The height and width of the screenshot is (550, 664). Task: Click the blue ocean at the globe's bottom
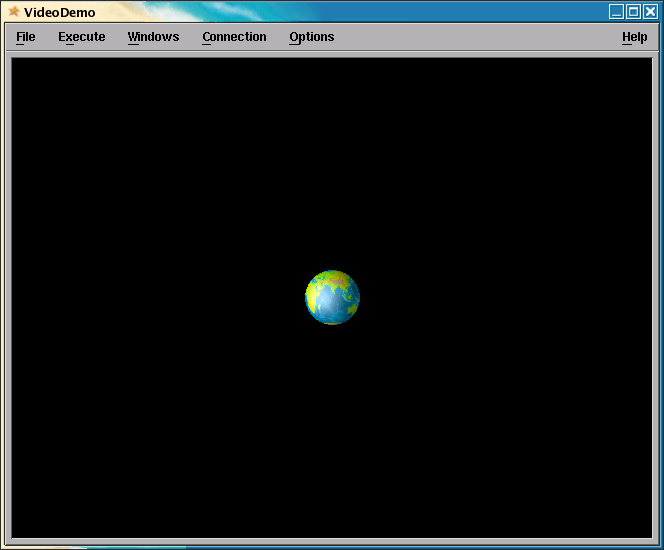(331, 314)
